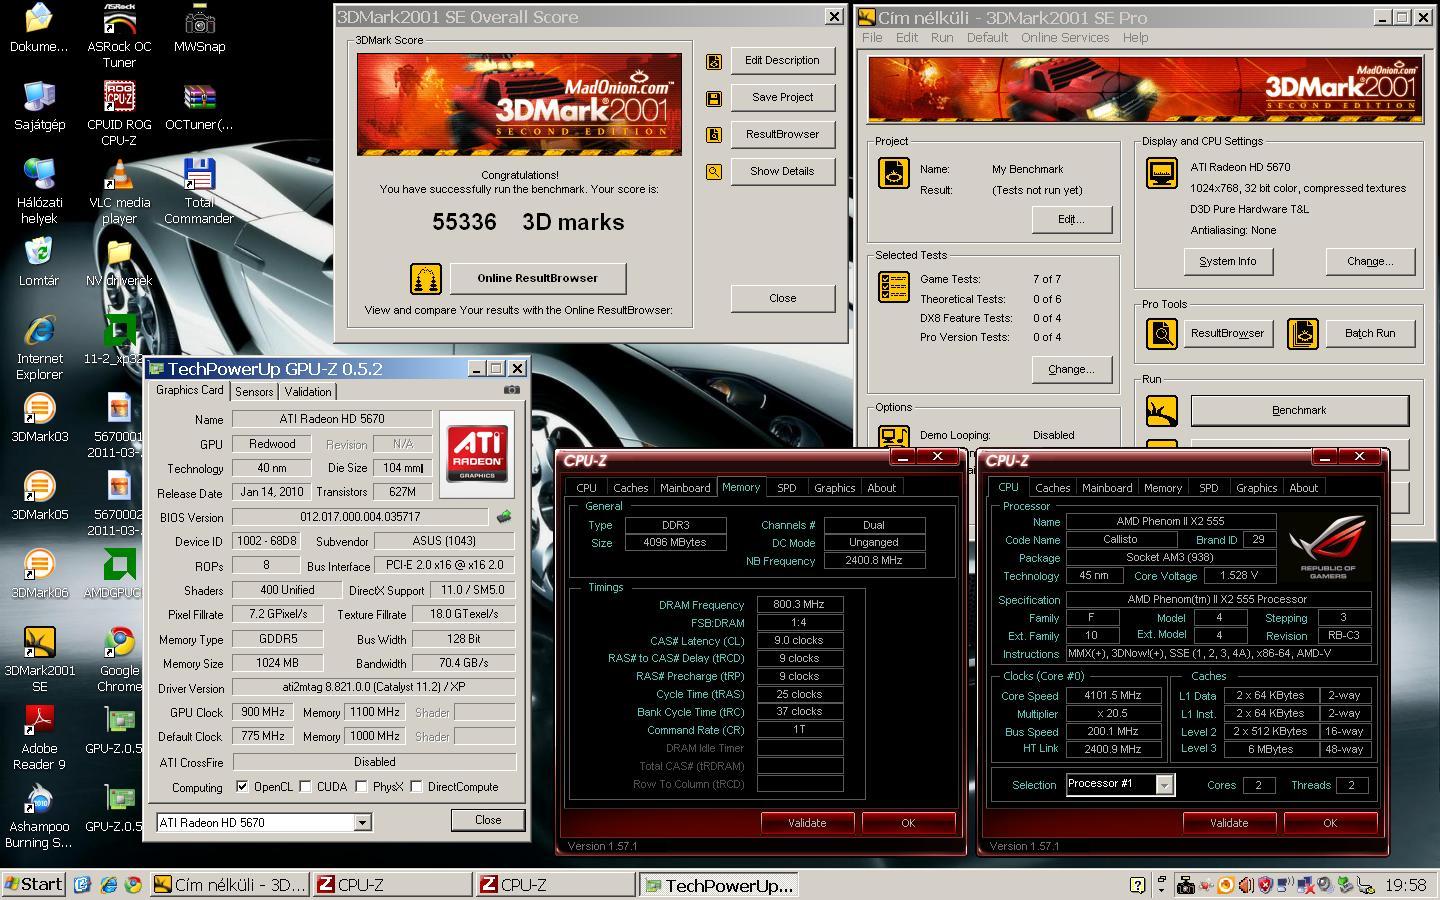This screenshot has width=1440, height=900.
Task: Open 3DMark03 desktop shortcut
Action: coord(39,418)
